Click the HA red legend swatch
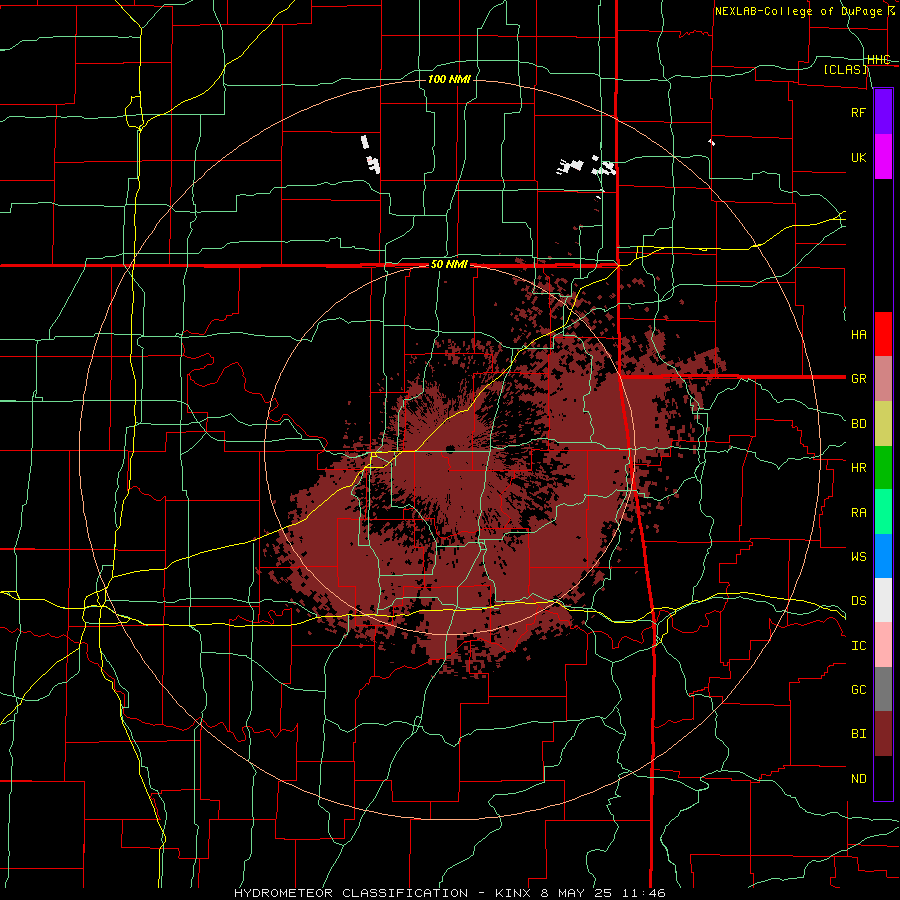 (x=883, y=334)
